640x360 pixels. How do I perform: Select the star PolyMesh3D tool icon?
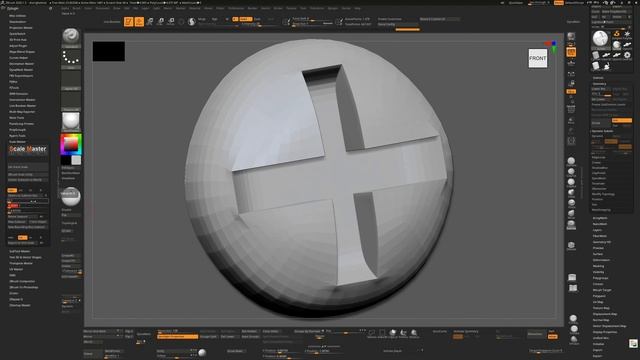click(627, 35)
